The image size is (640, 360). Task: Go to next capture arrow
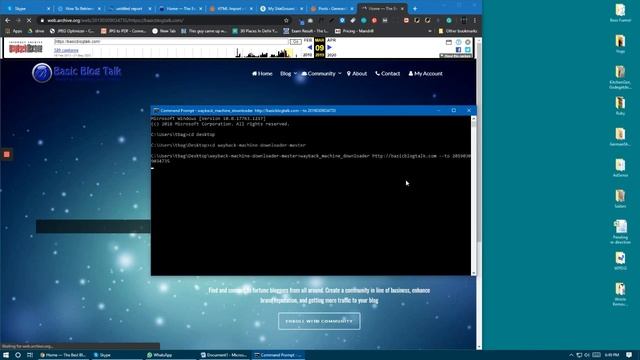click(329, 47)
